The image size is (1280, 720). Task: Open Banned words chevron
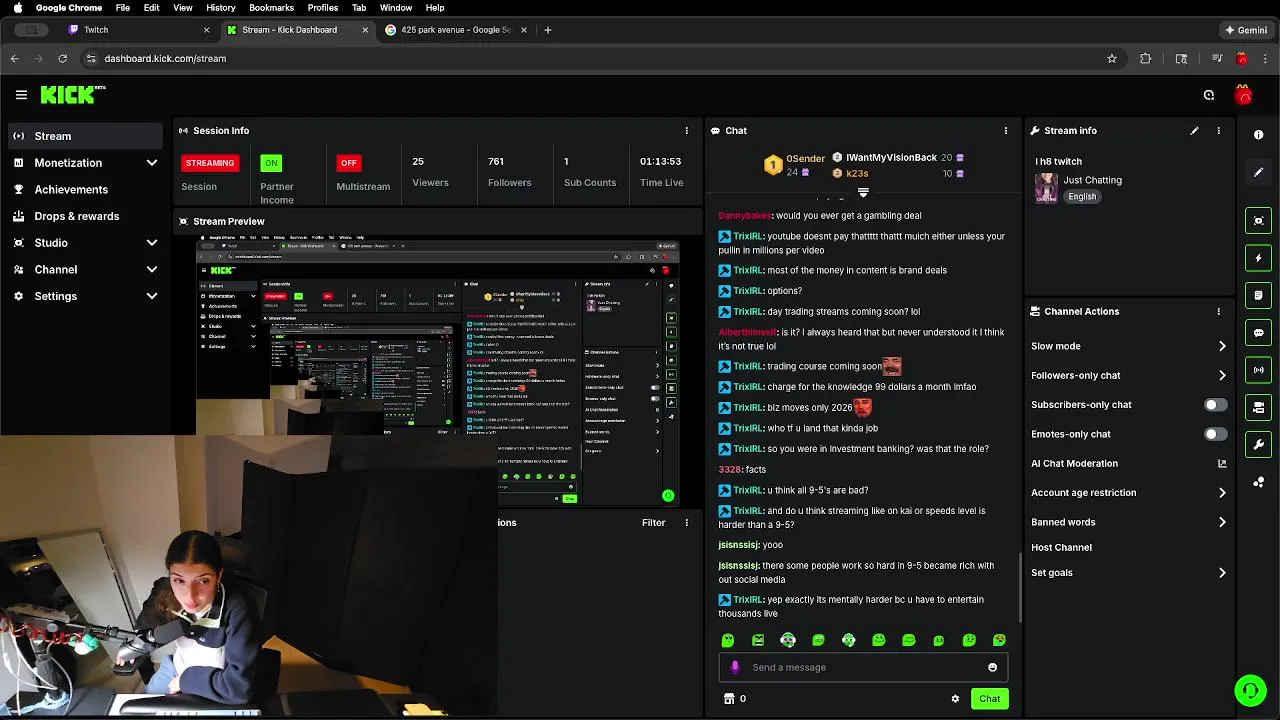pyautogui.click(x=1222, y=522)
